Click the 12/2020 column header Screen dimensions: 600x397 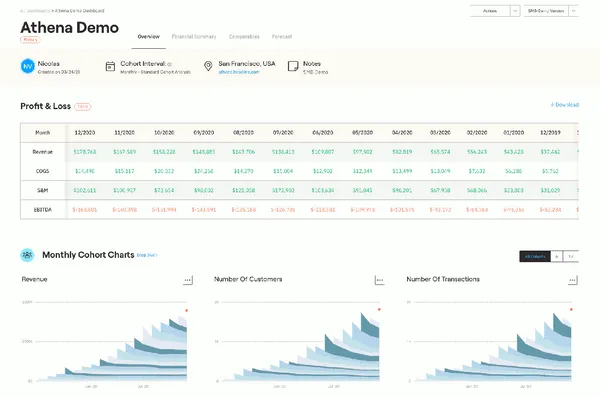[x=85, y=132]
